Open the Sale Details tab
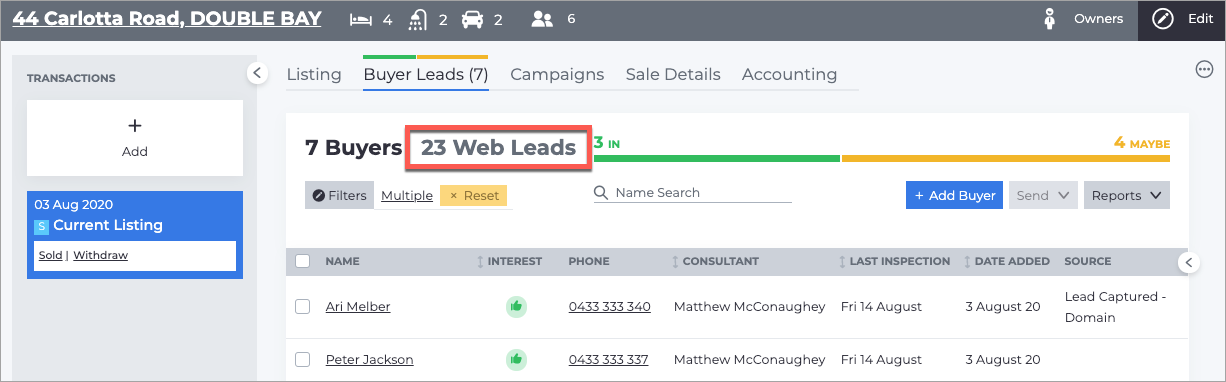 [x=673, y=74]
